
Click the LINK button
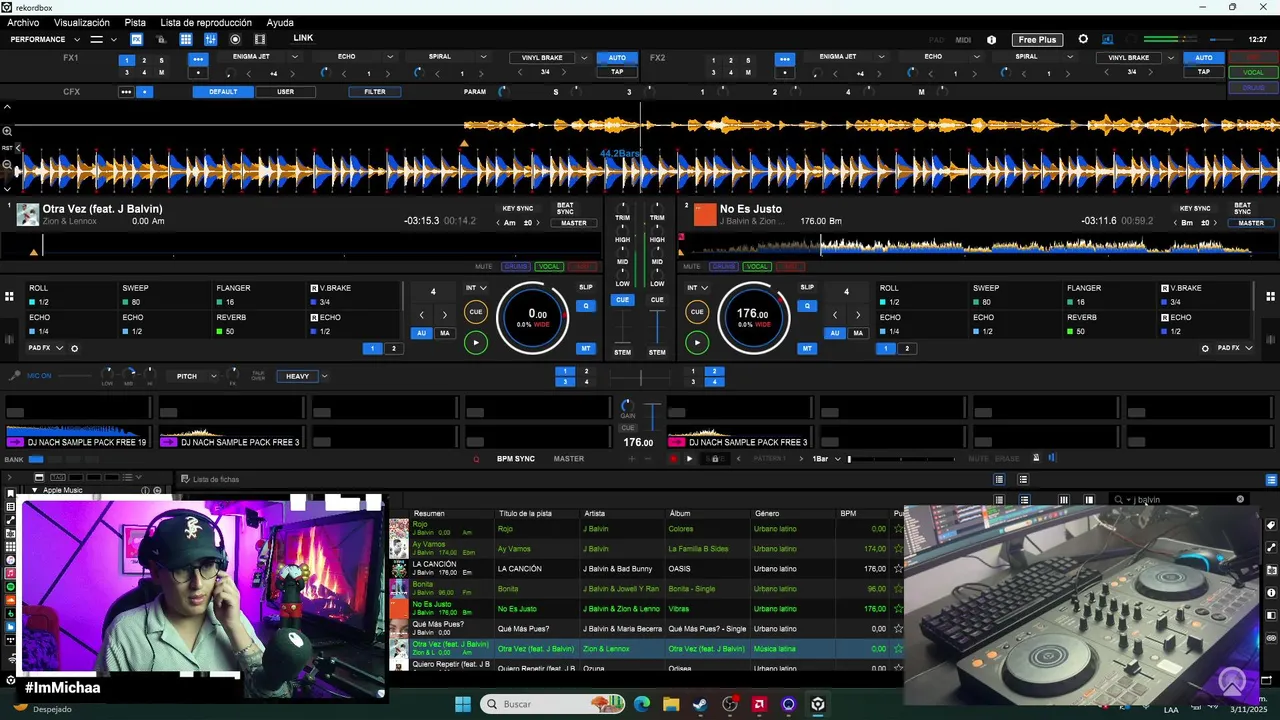(x=303, y=38)
